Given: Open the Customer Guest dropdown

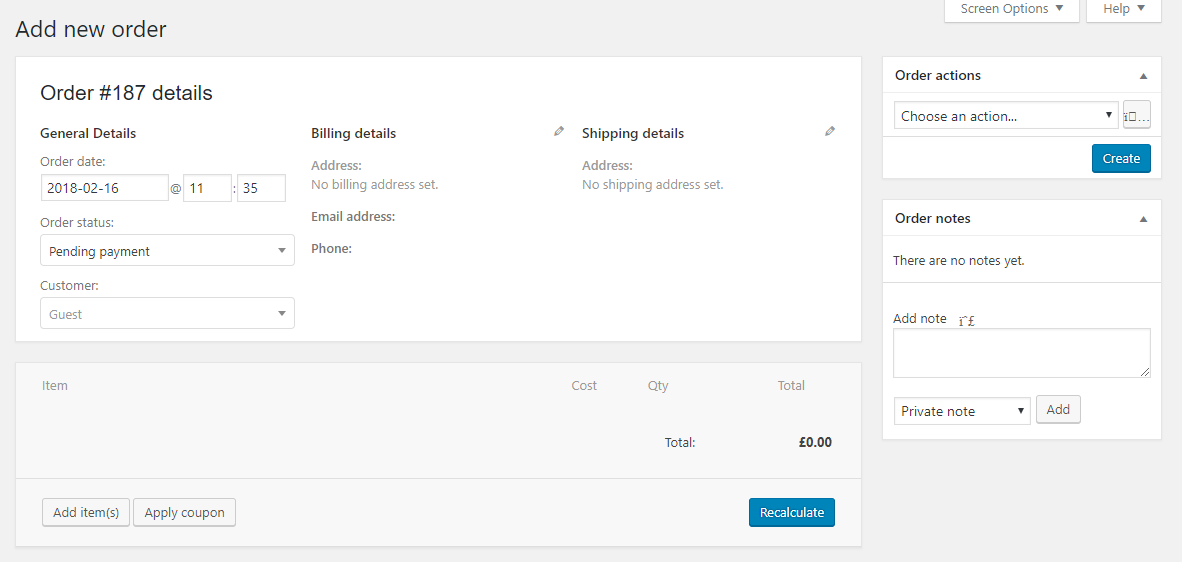Looking at the screenshot, I should click(167, 314).
